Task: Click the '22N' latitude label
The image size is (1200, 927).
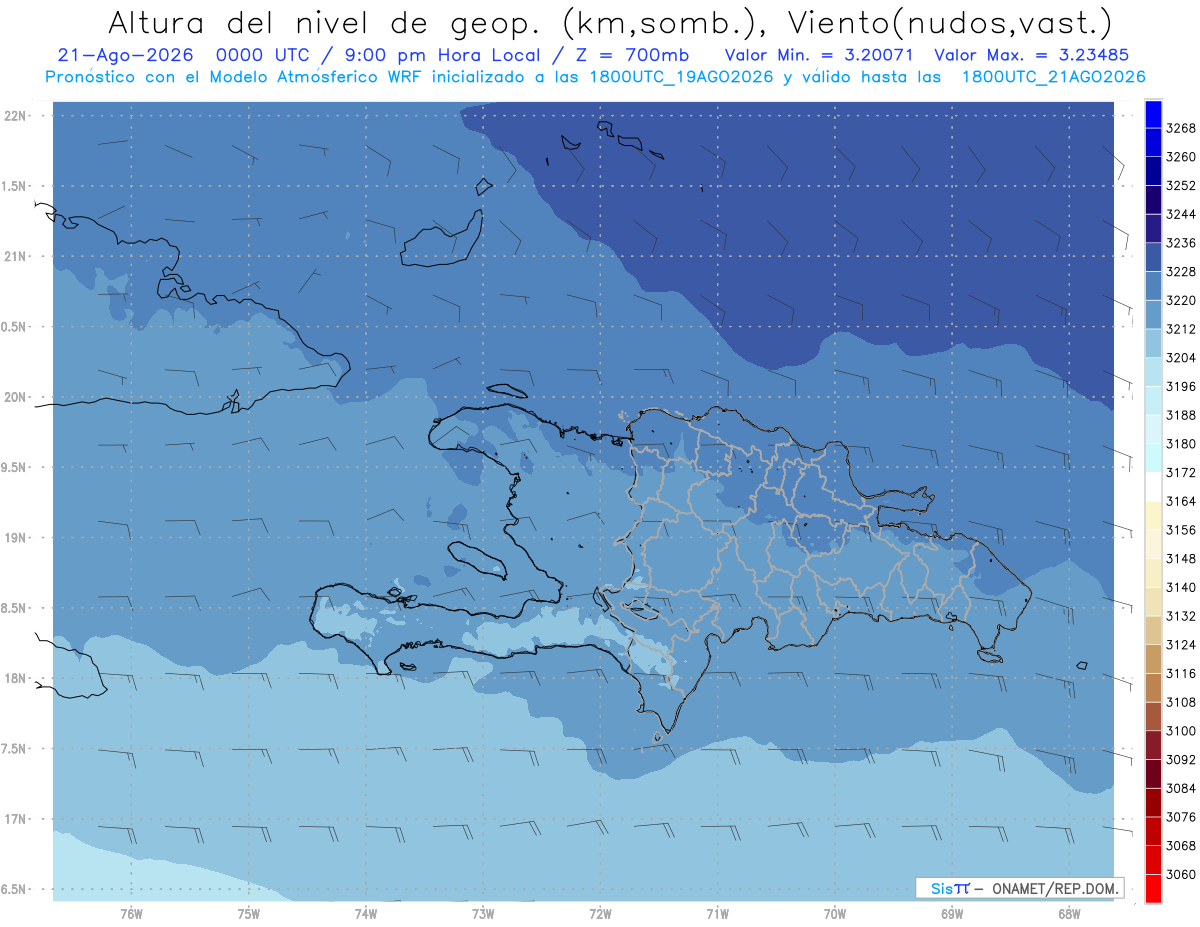Action: click(x=15, y=116)
